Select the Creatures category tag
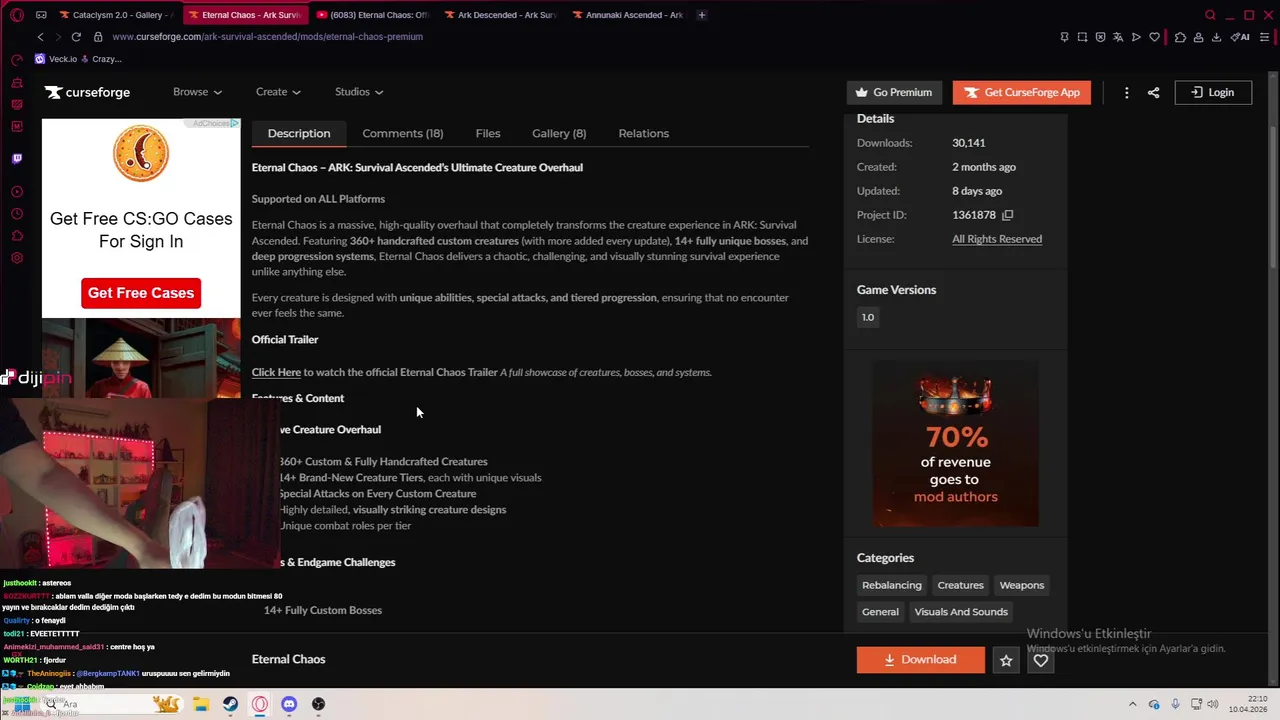1280x720 pixels. pyautogui.click(x=961, y=585)
